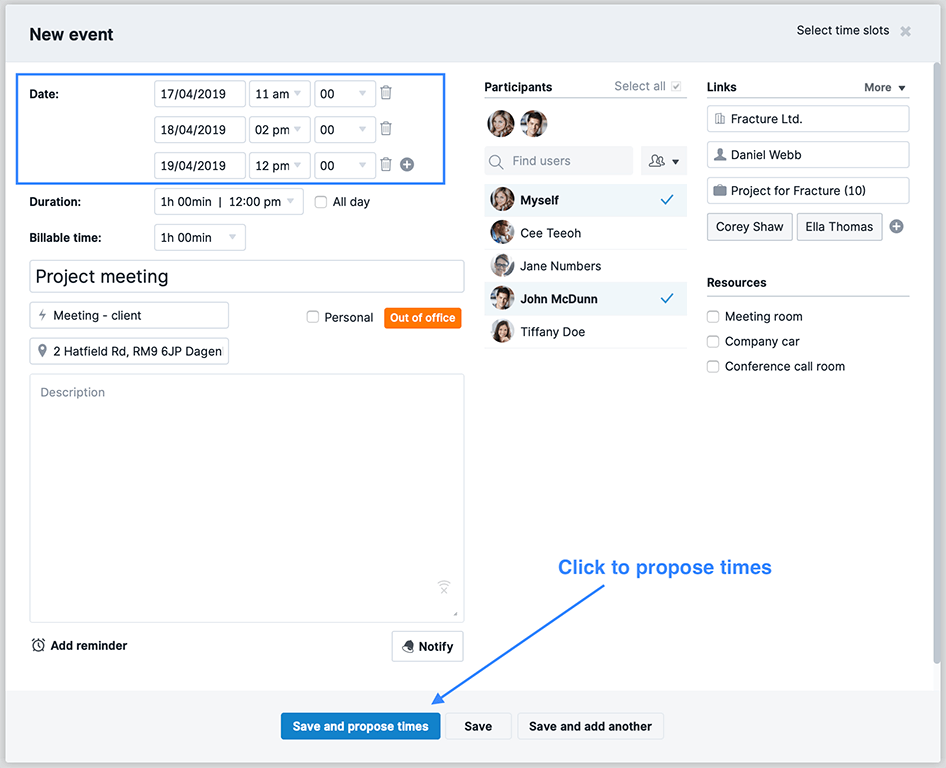Deselect John McDunn from participants

(x=585, y=299)
